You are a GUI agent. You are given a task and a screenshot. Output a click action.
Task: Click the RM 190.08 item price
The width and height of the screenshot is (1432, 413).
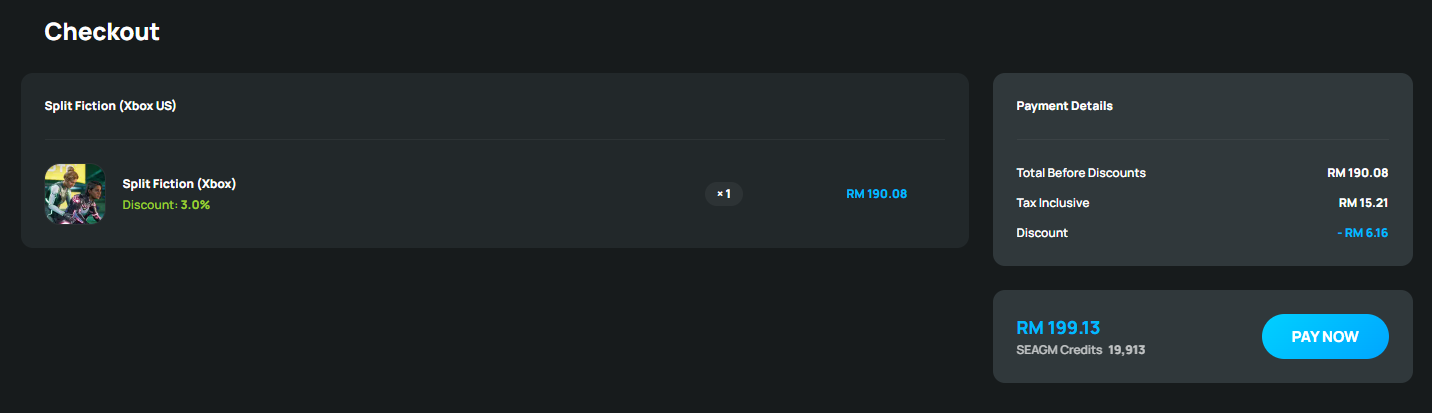876,194
